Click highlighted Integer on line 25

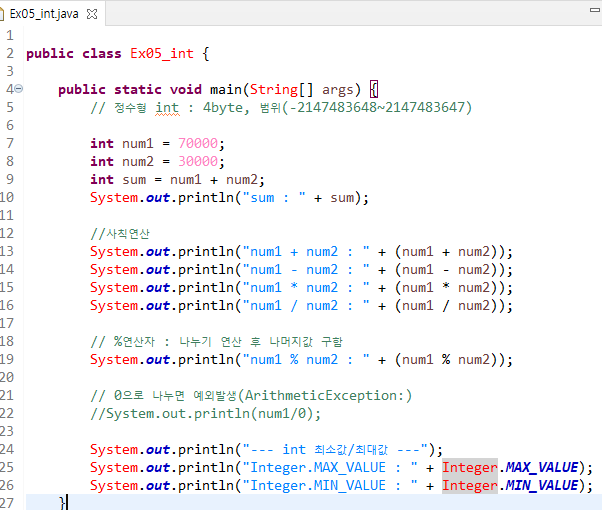pos(470,467)
